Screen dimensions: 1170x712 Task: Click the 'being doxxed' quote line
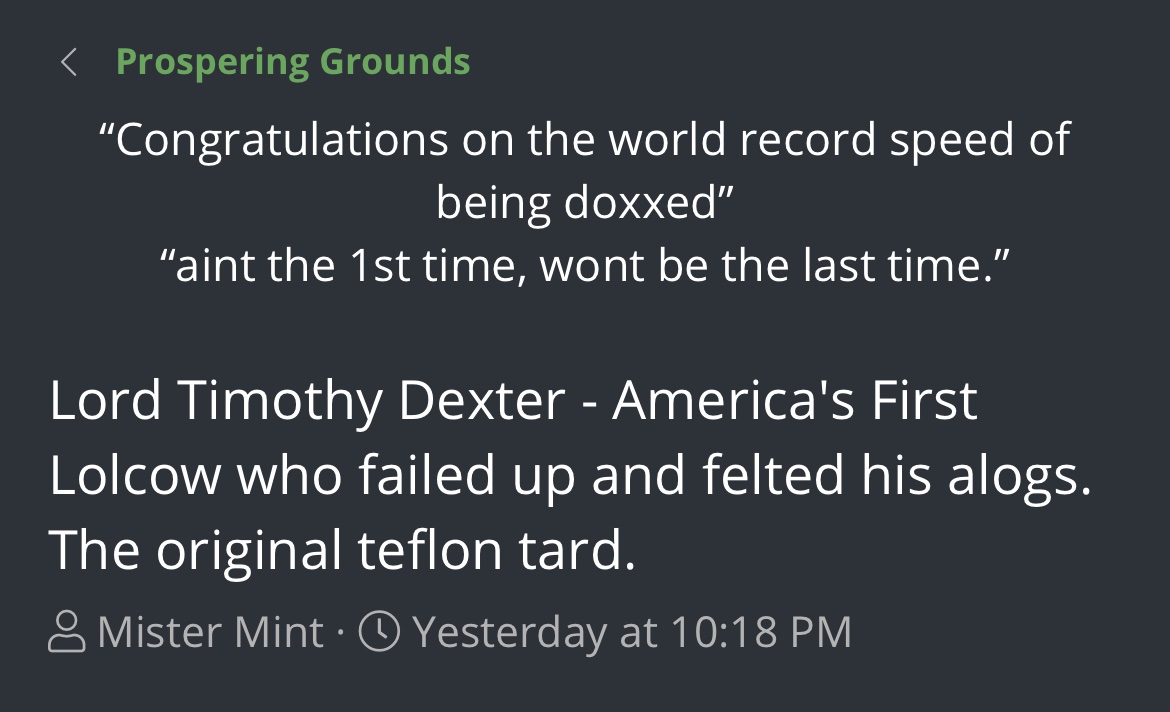pyautogui.click(x=585, y=203)
